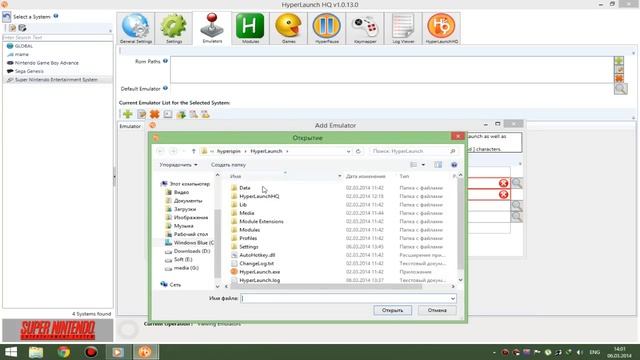This screenshot has width=640, height=360.
Task: Select the HyperLaunchHQ folder
Action: click(x=259, y=196)
